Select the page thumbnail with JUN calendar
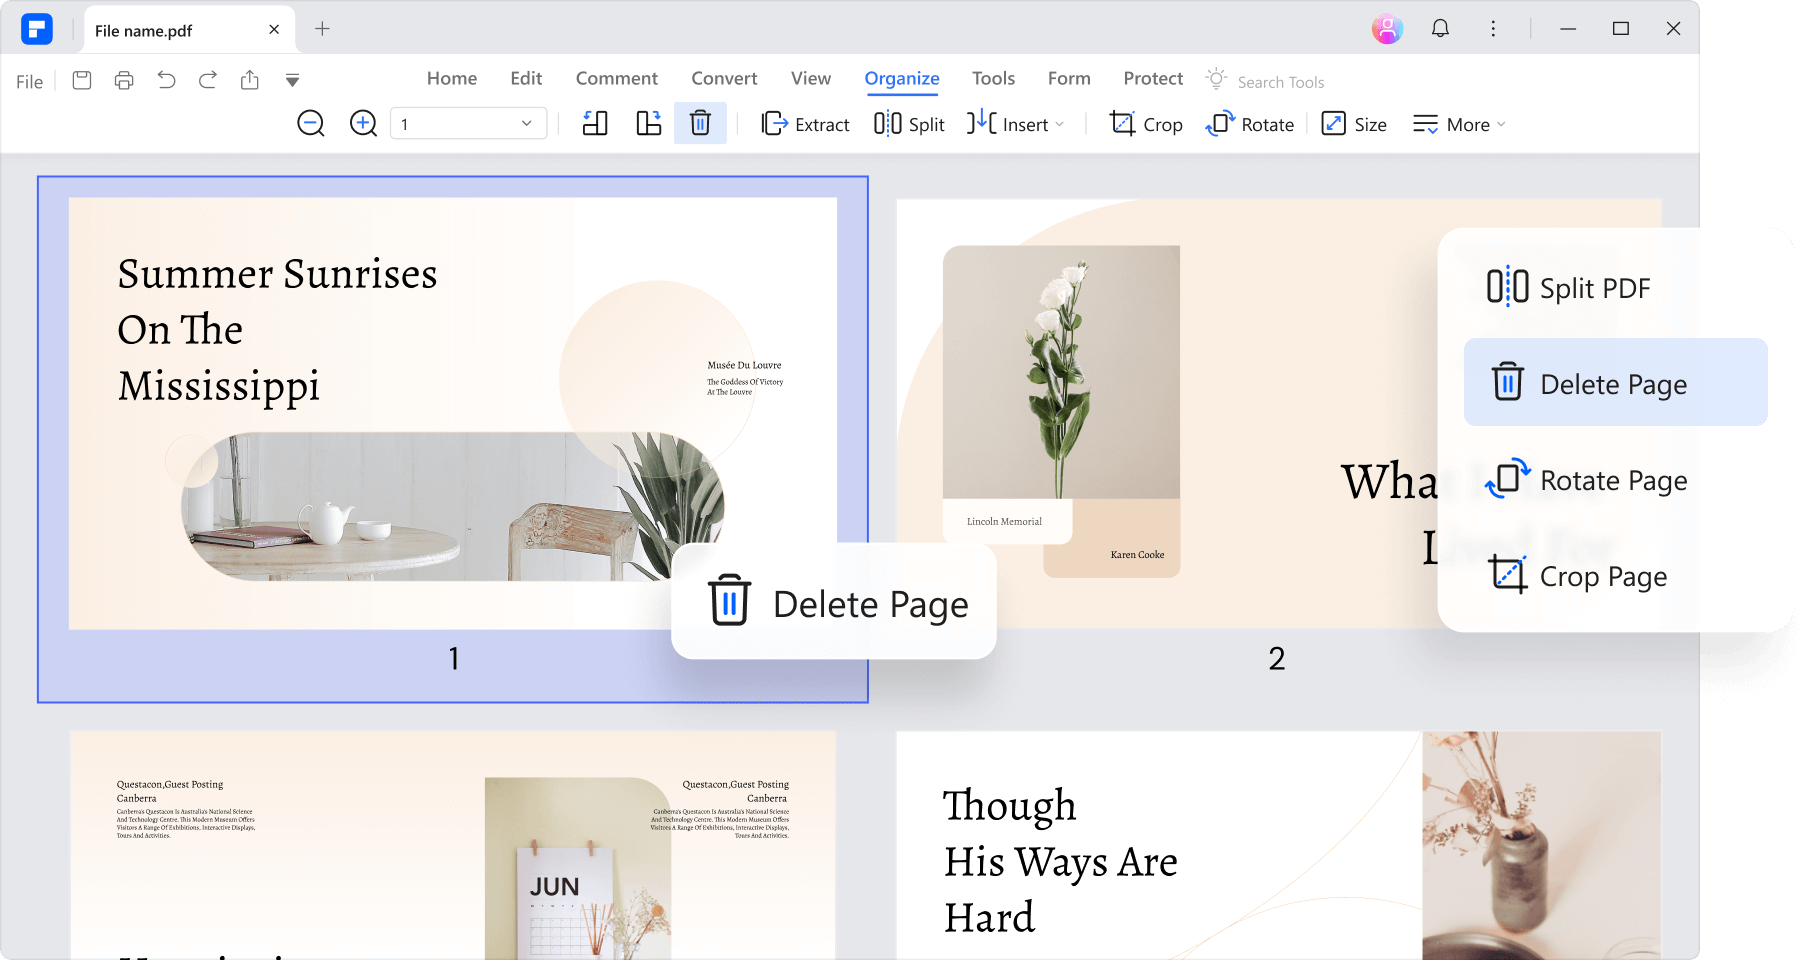Viewport: 1800px width, 960px height. pos(453,845)
